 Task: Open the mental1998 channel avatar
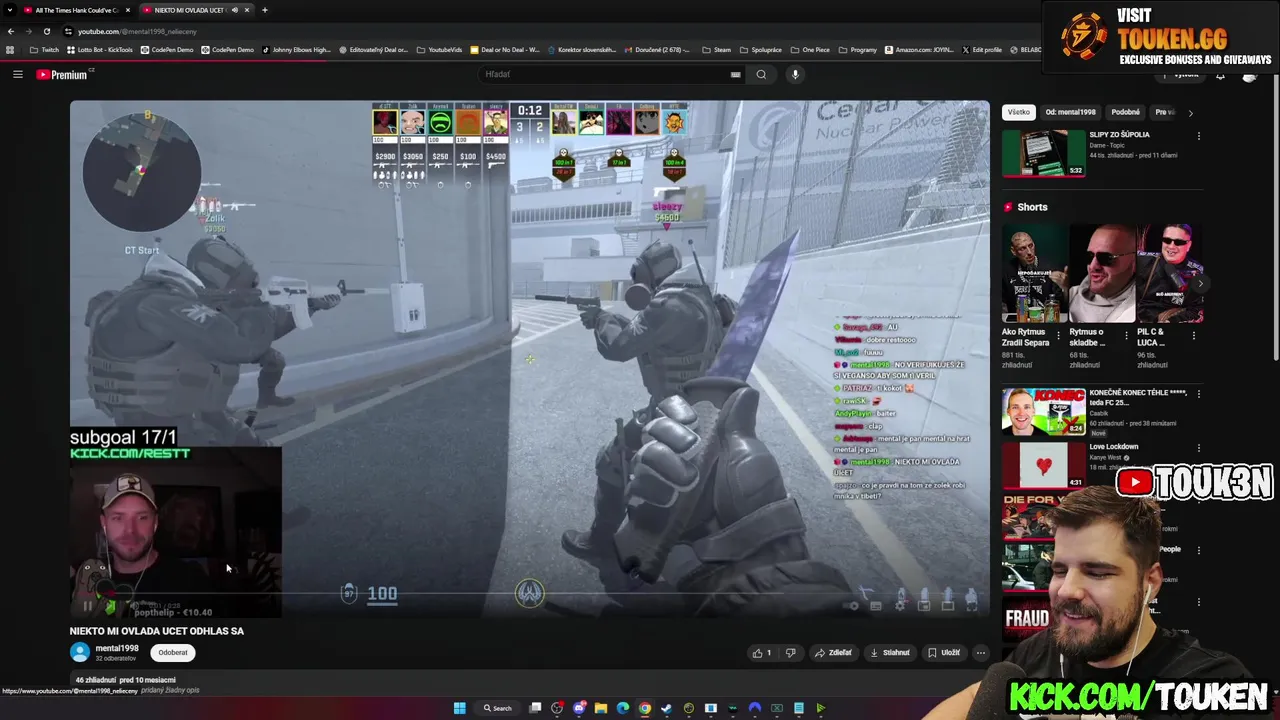pos(80,652)
